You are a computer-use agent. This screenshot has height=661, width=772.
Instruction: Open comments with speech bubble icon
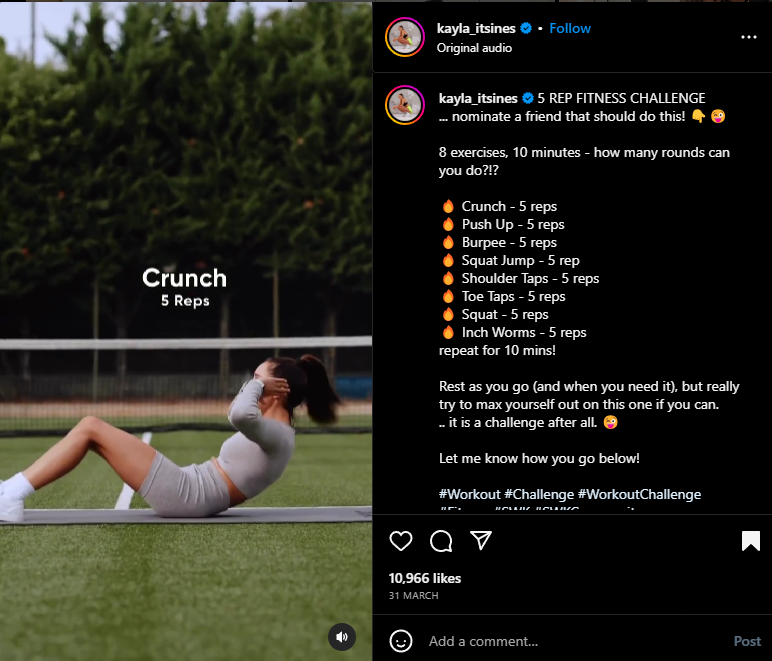tap(441, 541)
